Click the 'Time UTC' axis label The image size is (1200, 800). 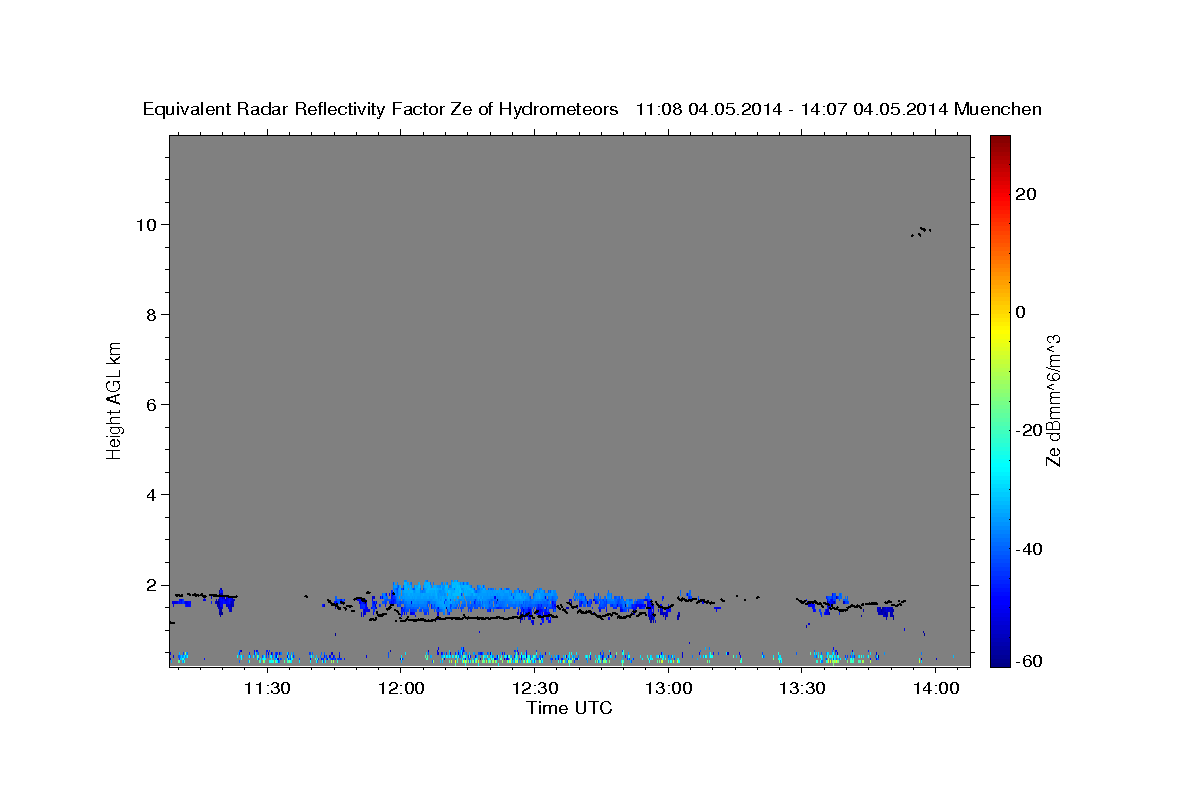(569, 708)
